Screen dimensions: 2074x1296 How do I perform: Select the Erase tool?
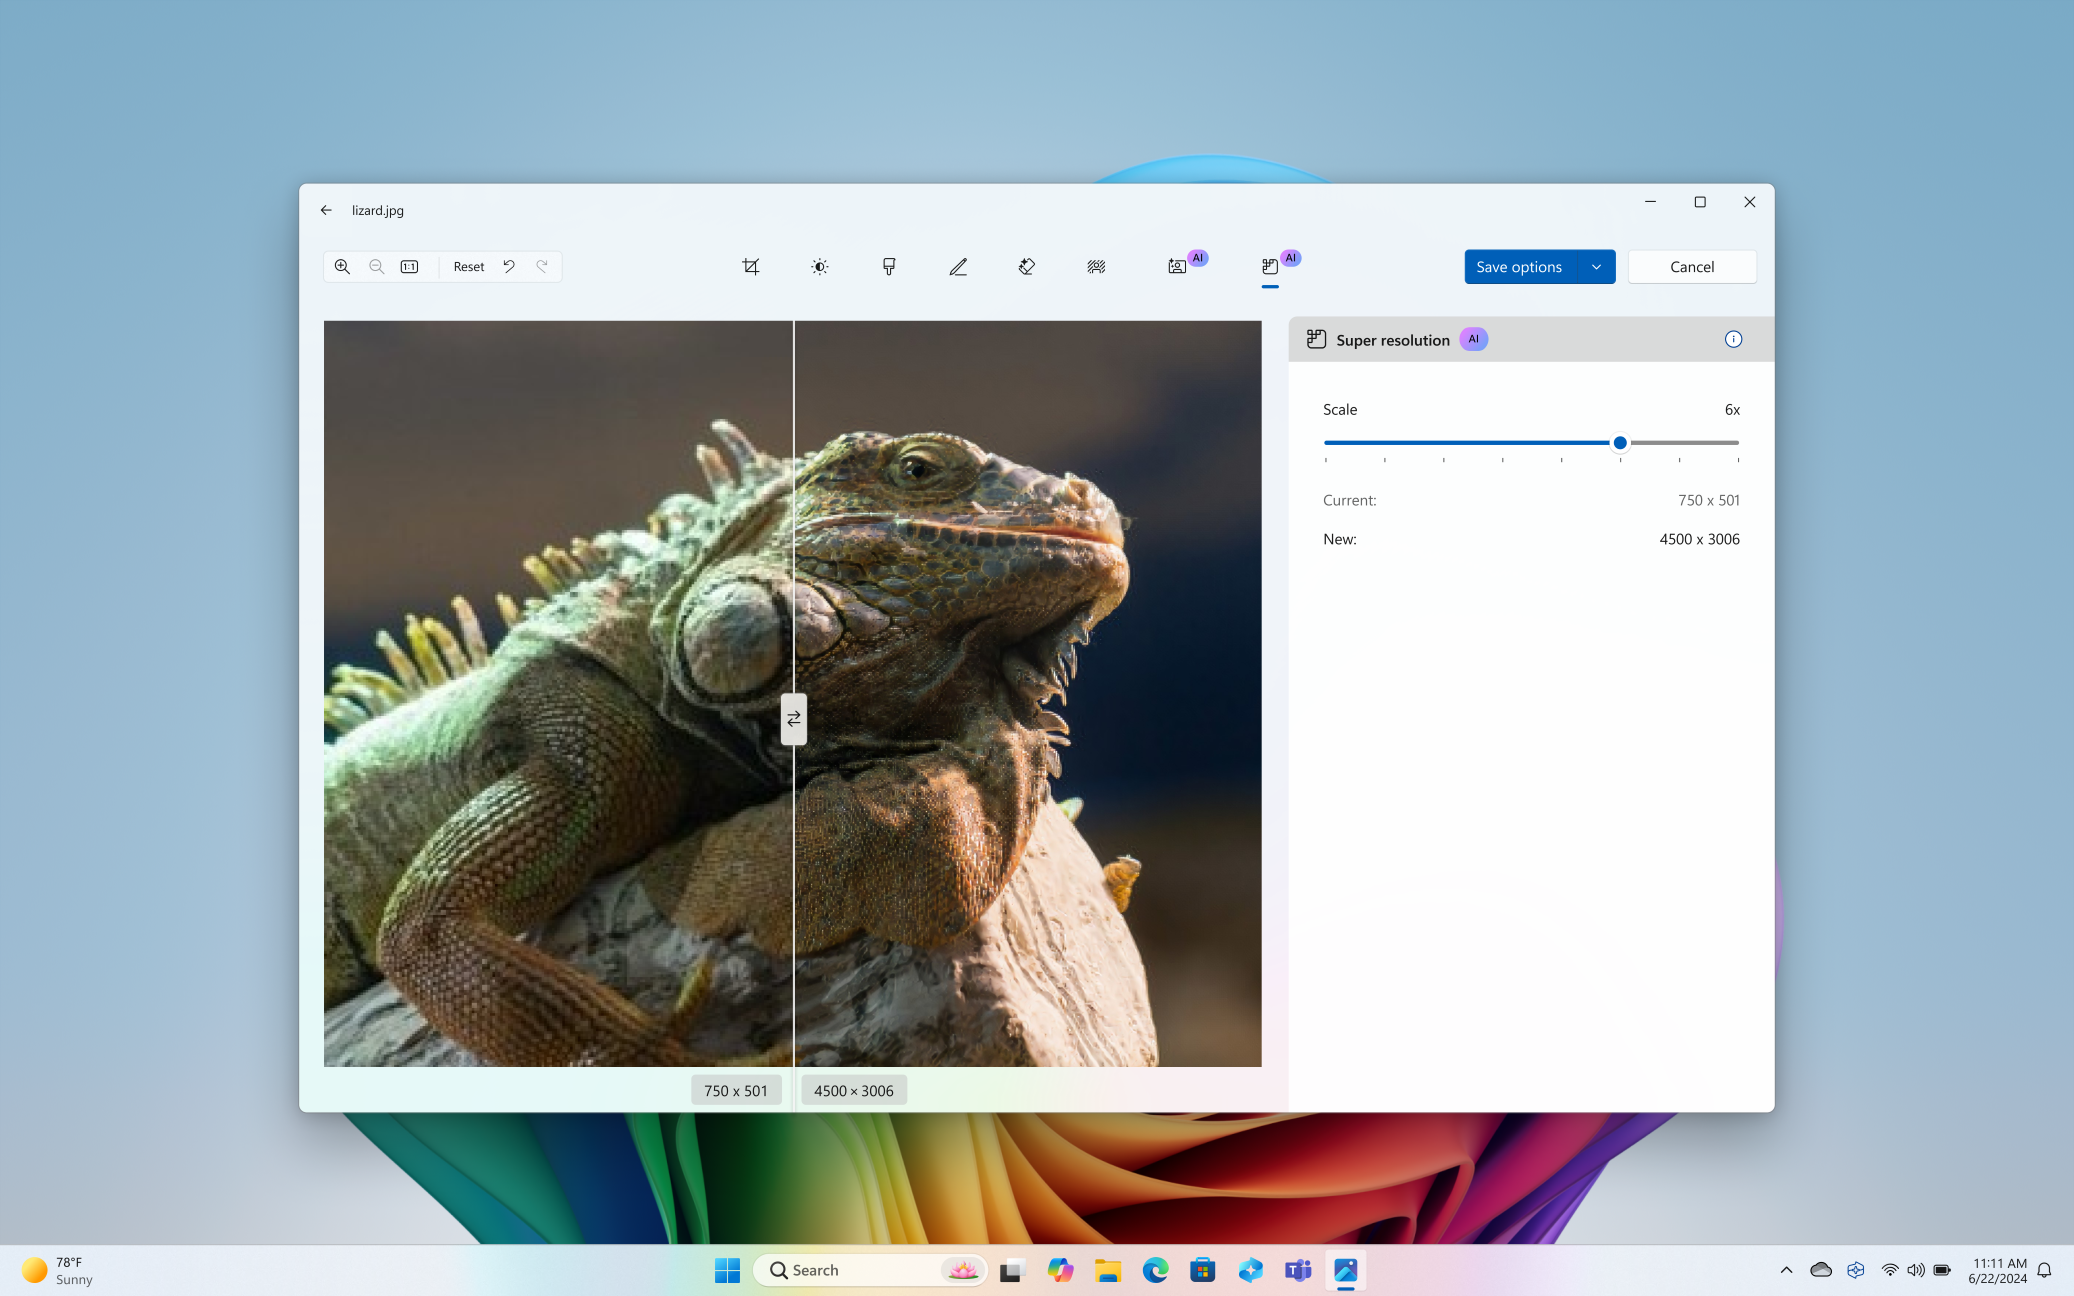tap(1027, 266)
